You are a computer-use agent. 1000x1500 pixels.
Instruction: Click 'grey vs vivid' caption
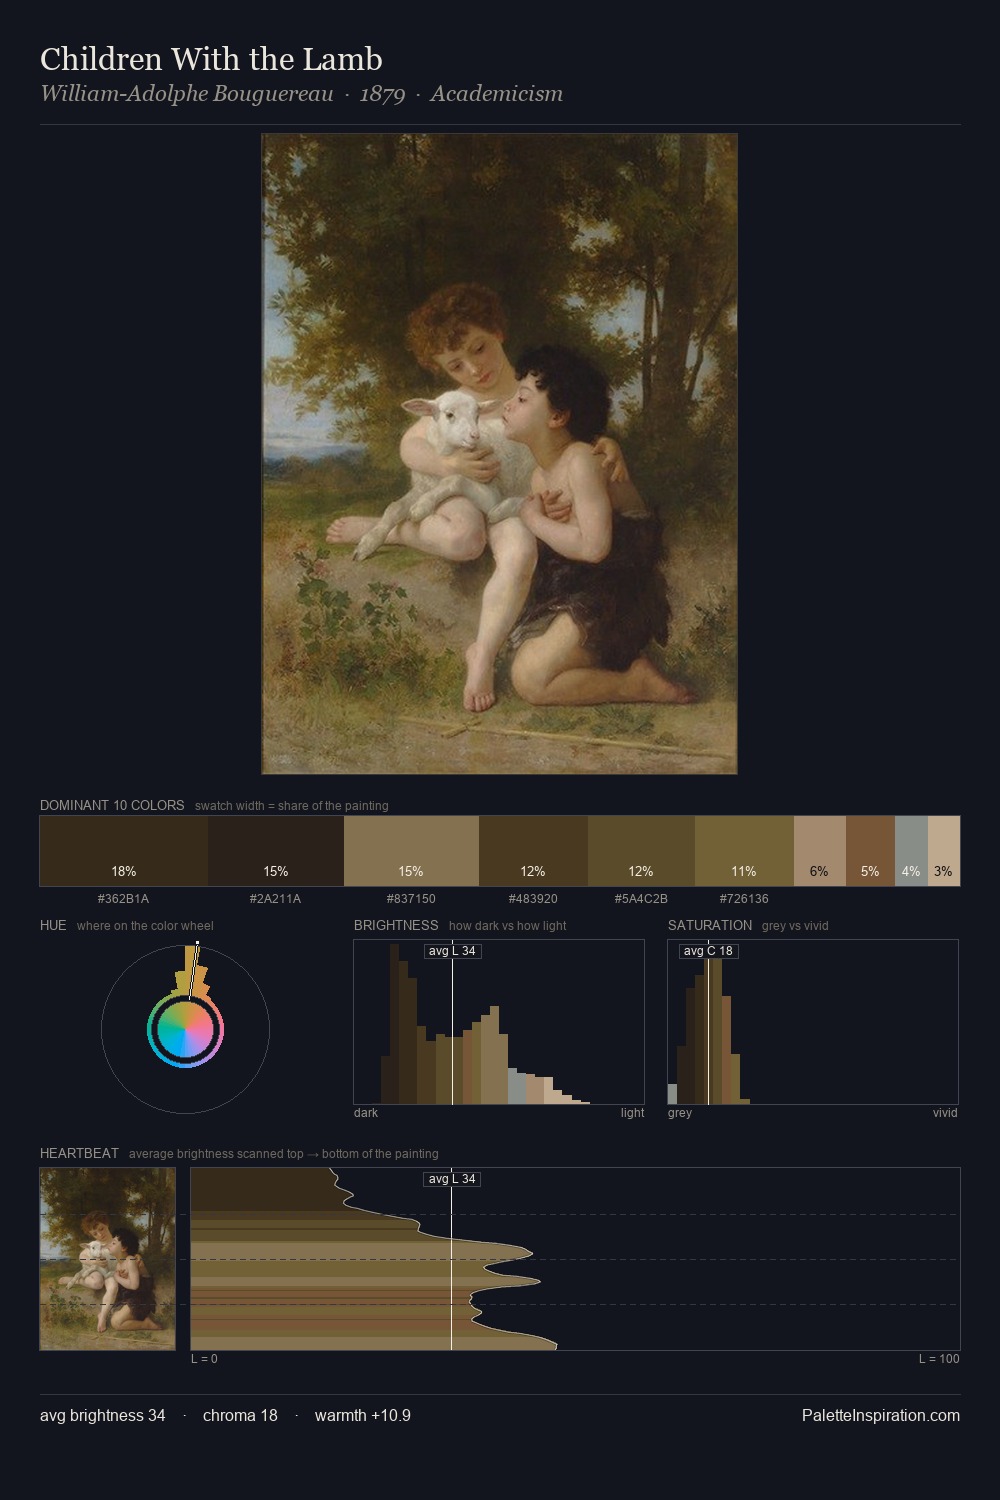coord(795,926)
